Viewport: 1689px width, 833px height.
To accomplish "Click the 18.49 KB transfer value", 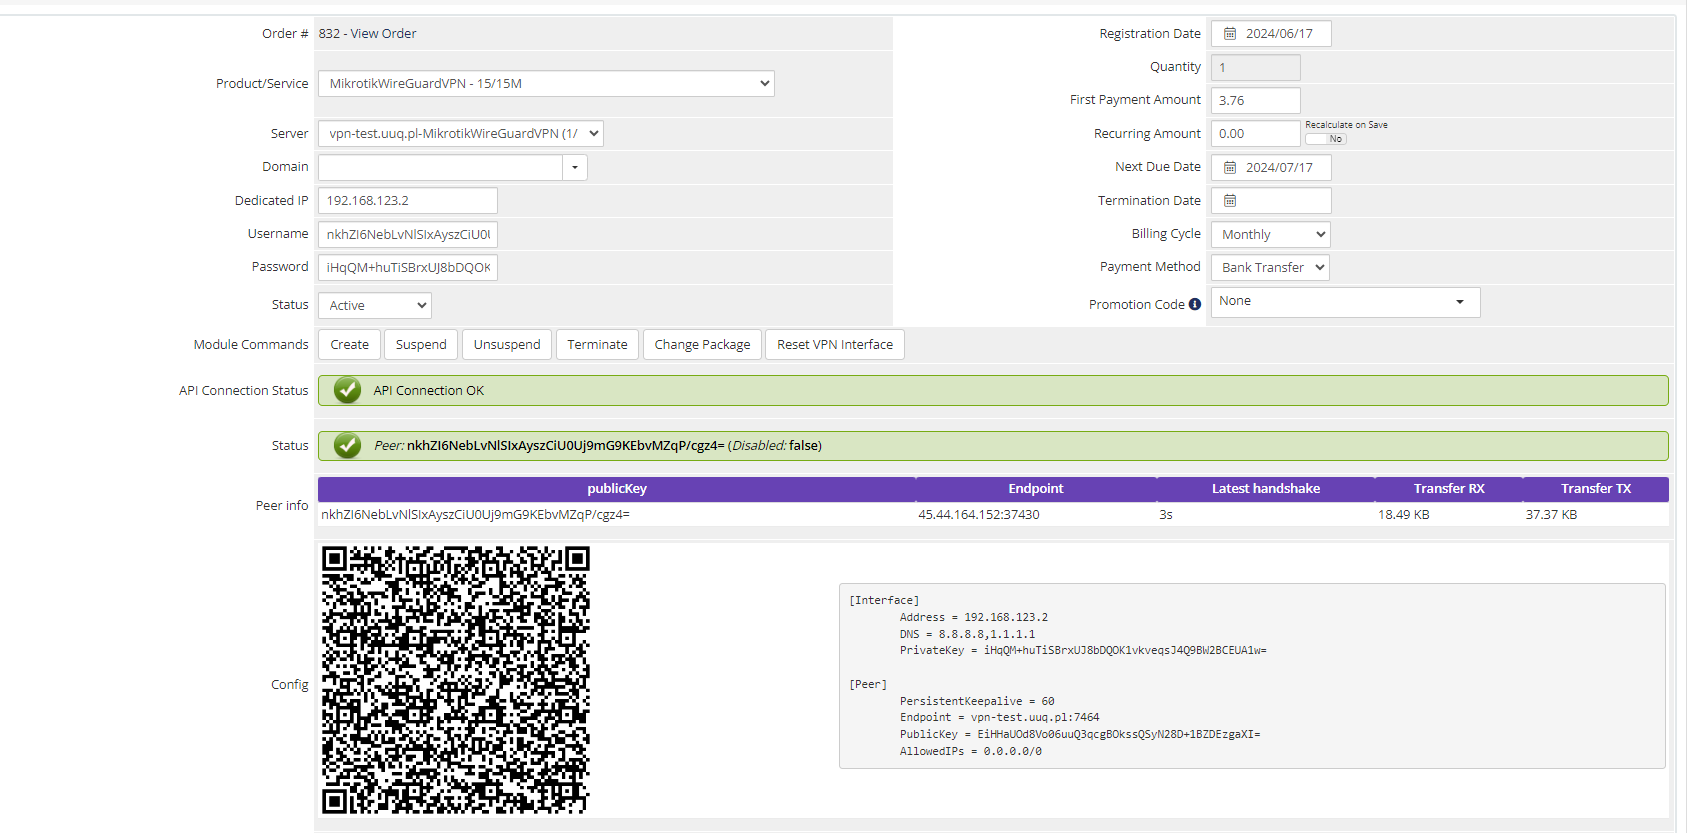I will click(x=1404, y=515).
